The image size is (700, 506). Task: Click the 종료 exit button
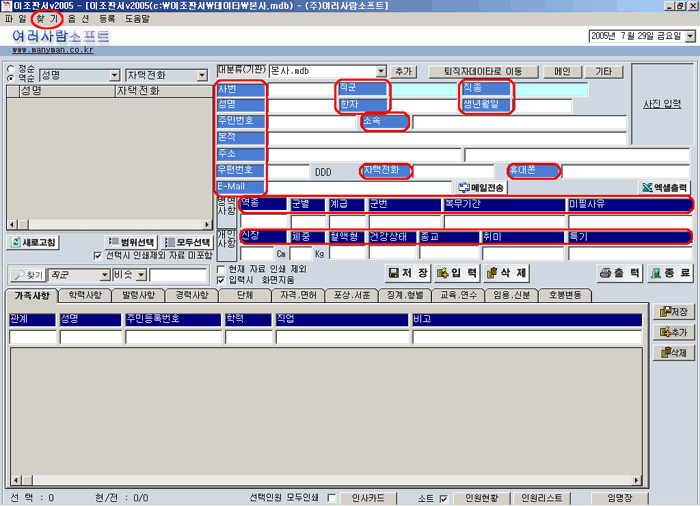coord(670,273)
